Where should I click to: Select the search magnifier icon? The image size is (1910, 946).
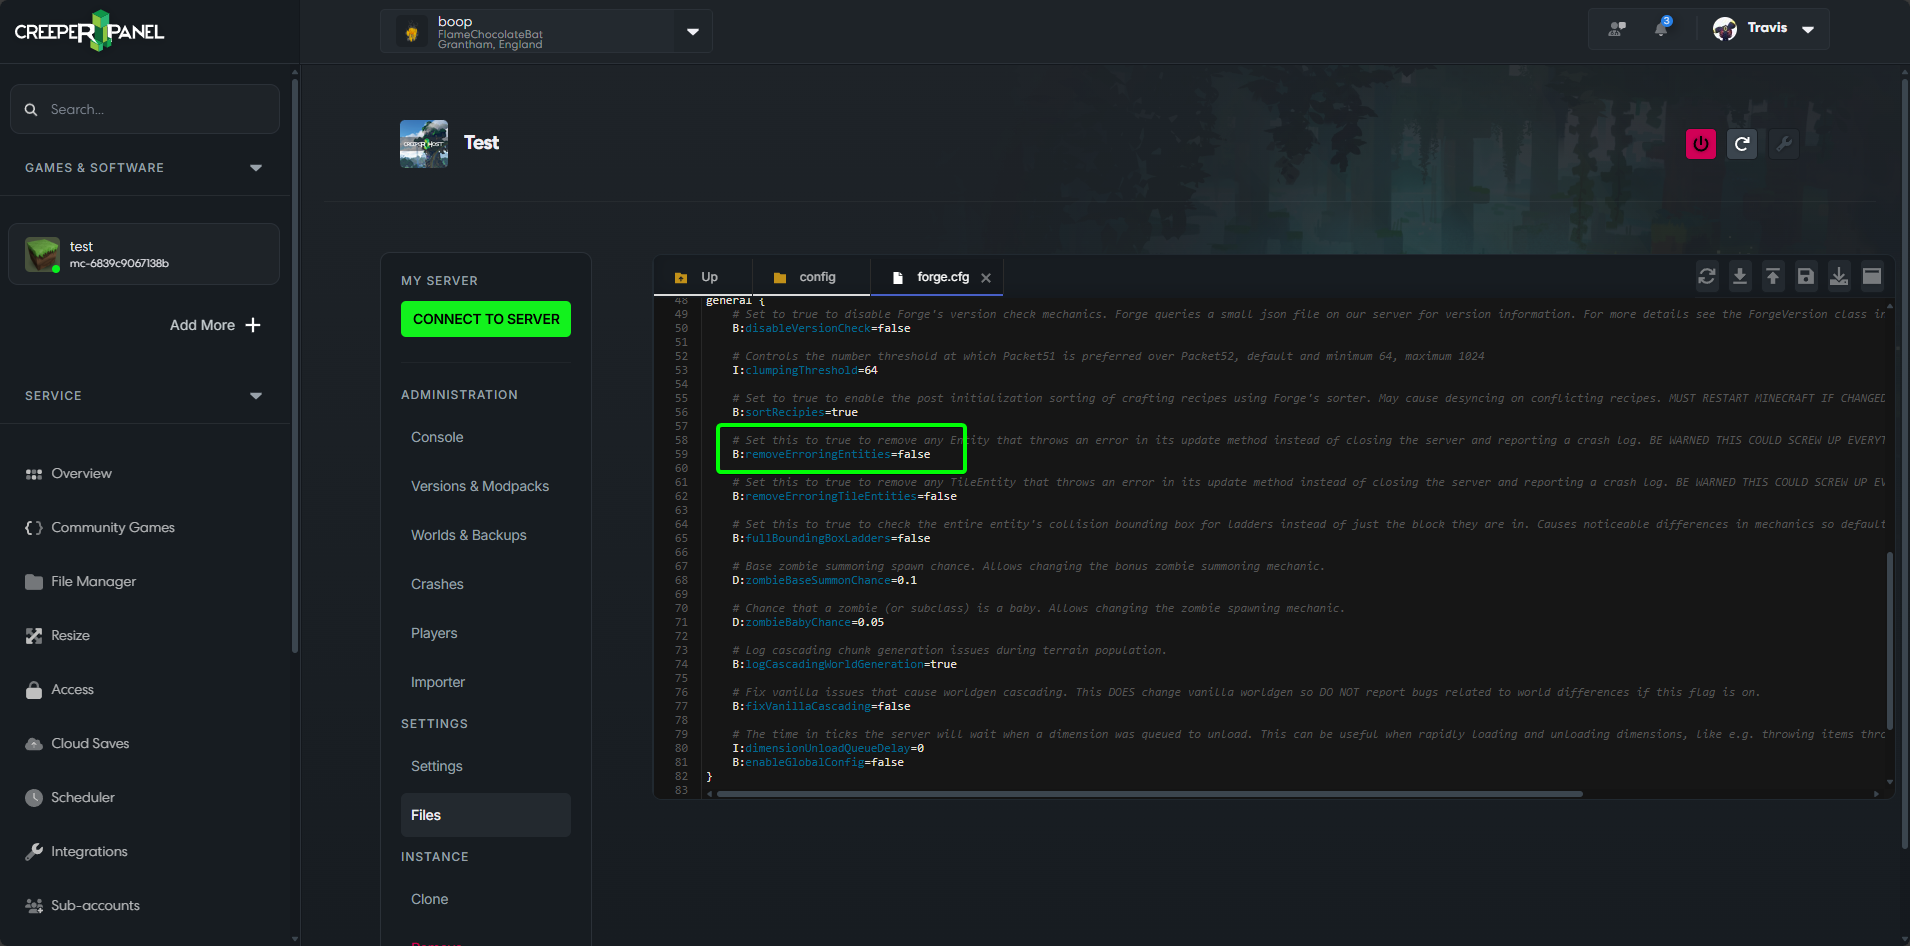click(31, 109)
